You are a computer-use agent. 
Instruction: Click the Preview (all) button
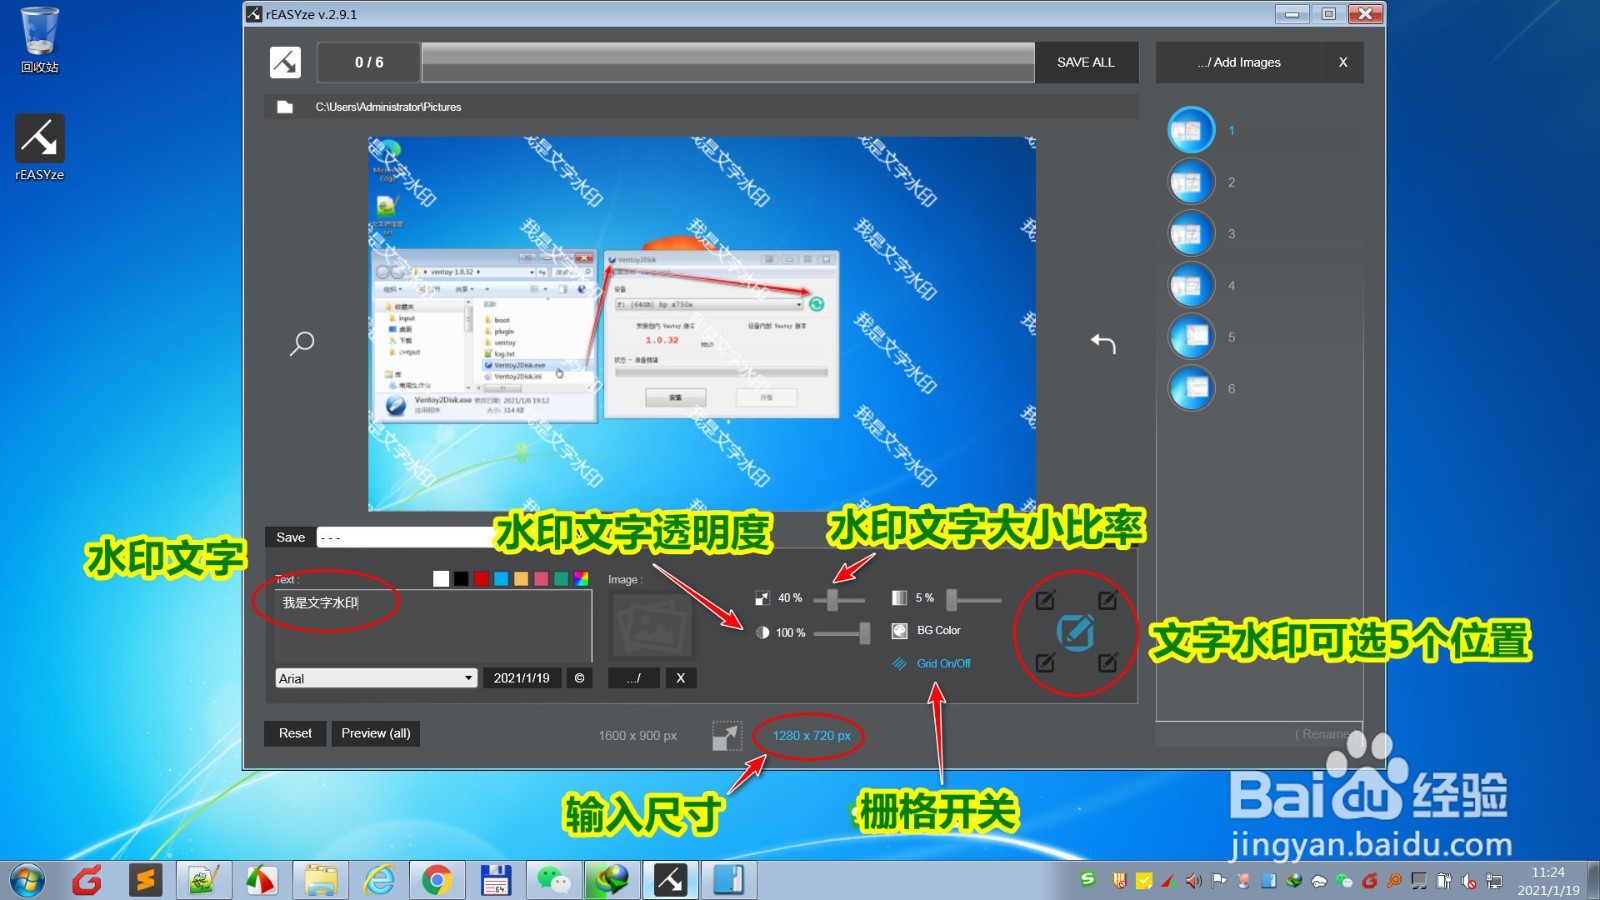tap(375, 733)
